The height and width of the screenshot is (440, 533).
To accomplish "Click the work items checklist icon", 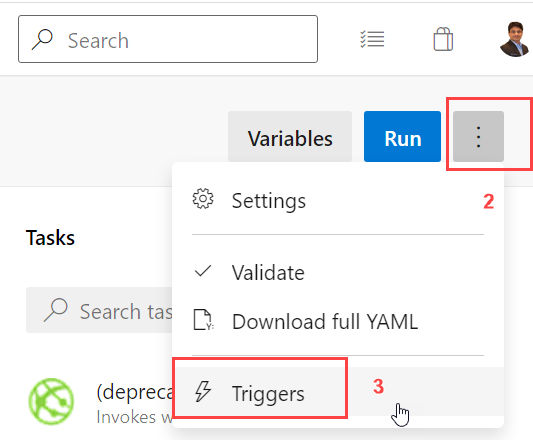I will click(x=372, y=39).
